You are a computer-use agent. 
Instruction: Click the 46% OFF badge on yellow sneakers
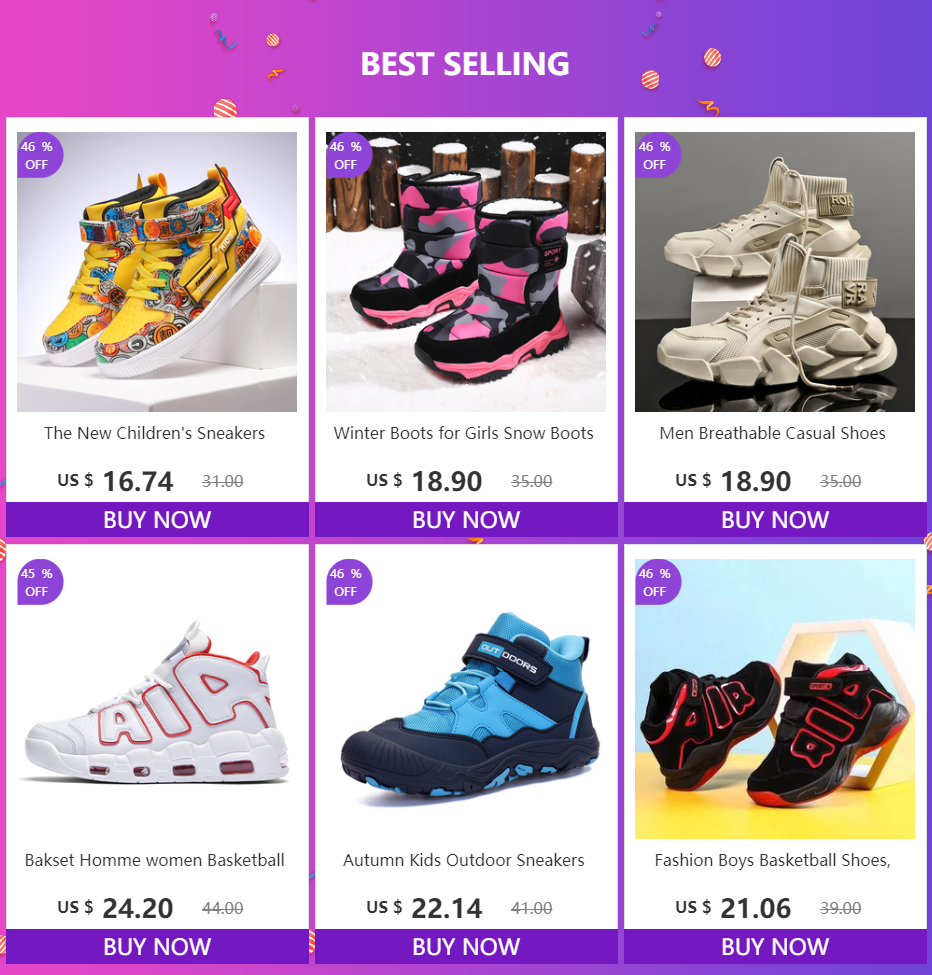[40, 155]
